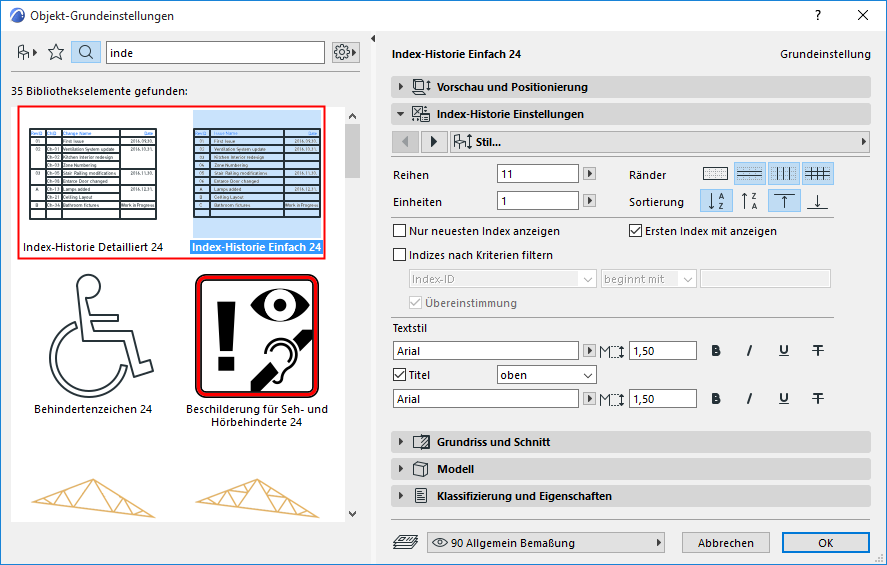The height and width of the screenshot is (565, 887).
Task: Toggle strikethrough for main text style
Action: click(x=817, y=351)
